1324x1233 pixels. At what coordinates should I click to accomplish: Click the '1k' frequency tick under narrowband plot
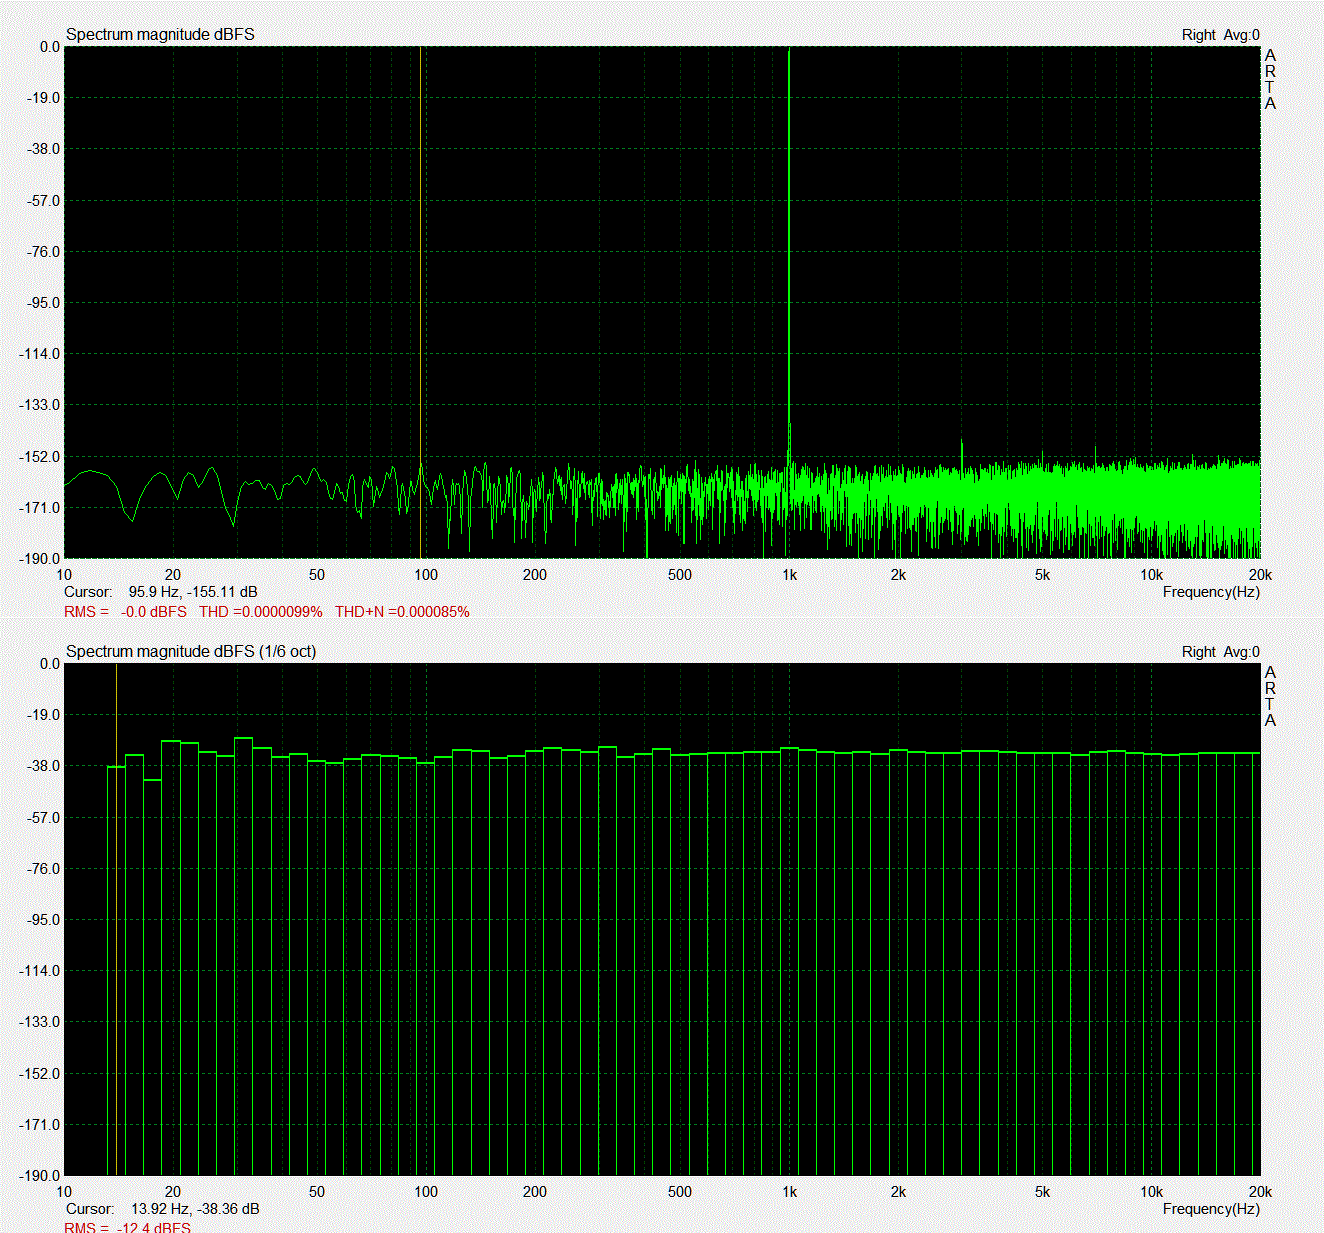789,575
